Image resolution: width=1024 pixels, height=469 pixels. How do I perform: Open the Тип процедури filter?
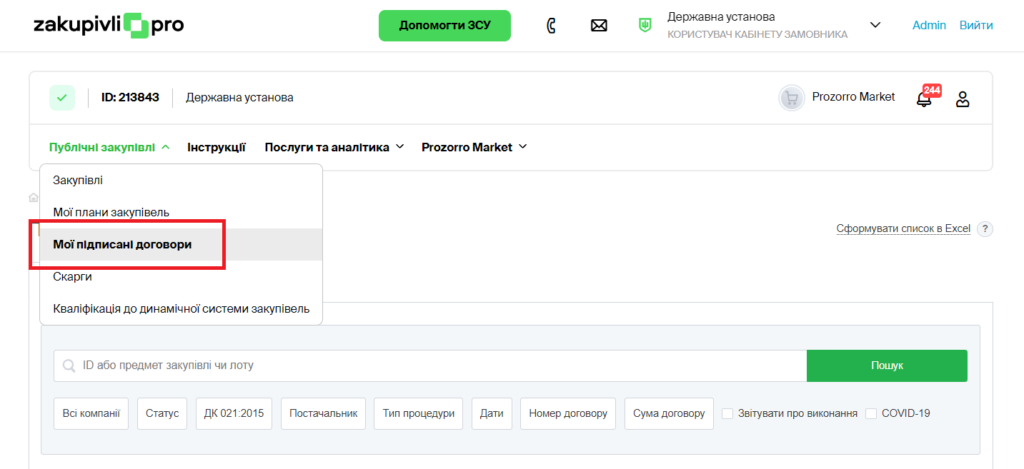[x=418, y=413]
